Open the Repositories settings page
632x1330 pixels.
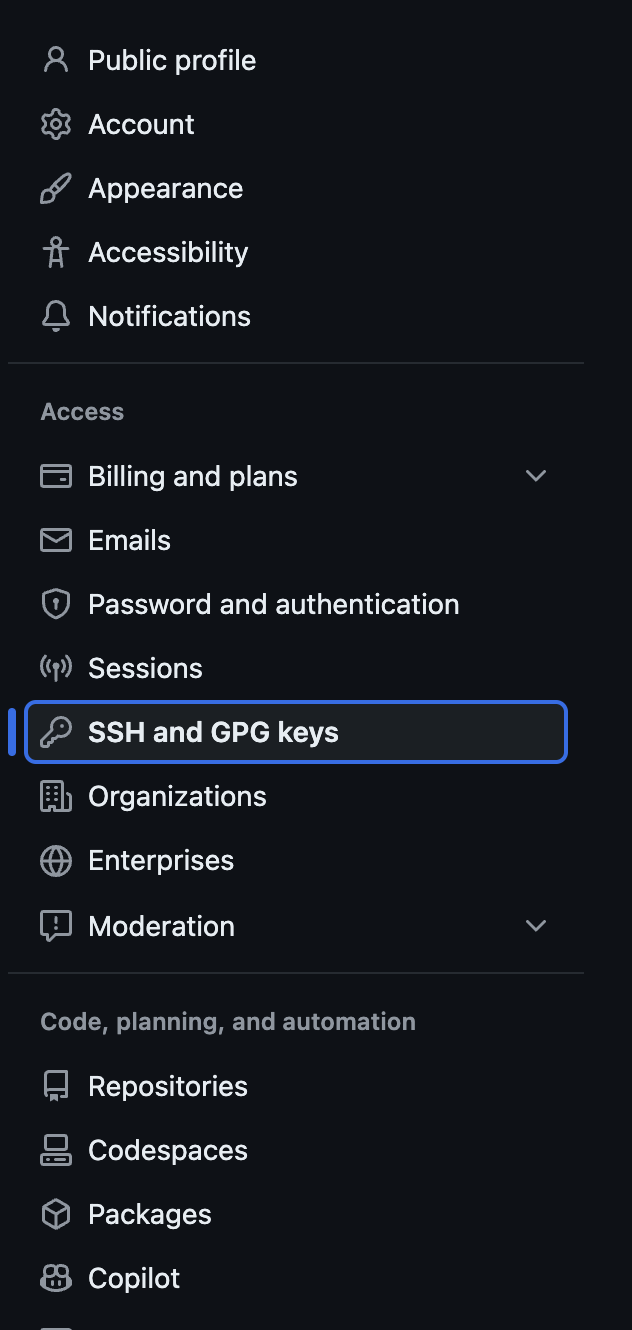(168, 1086)
